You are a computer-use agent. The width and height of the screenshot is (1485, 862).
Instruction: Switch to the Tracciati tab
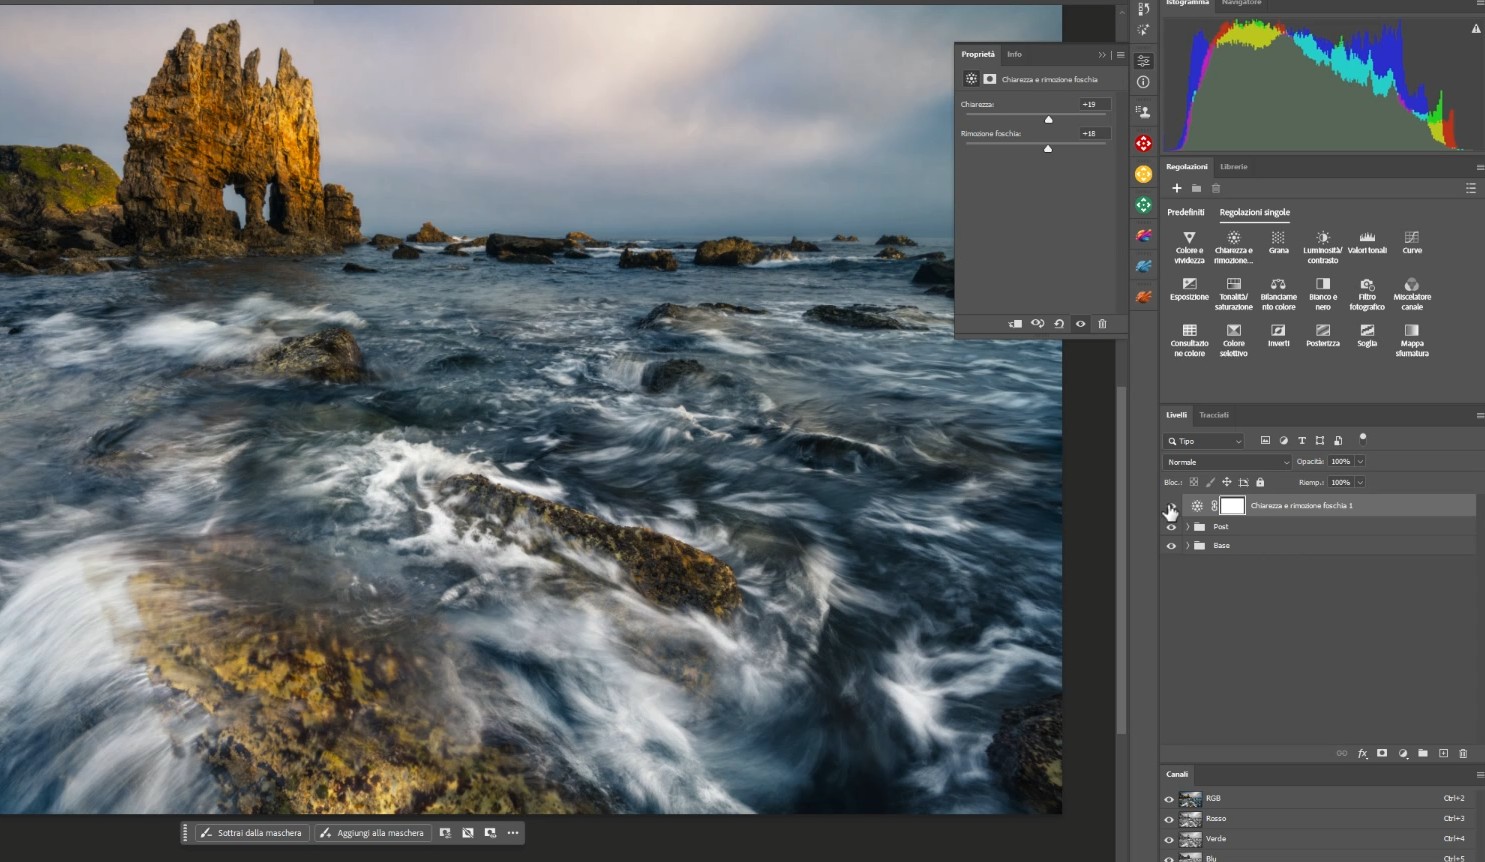[1214, 415]
